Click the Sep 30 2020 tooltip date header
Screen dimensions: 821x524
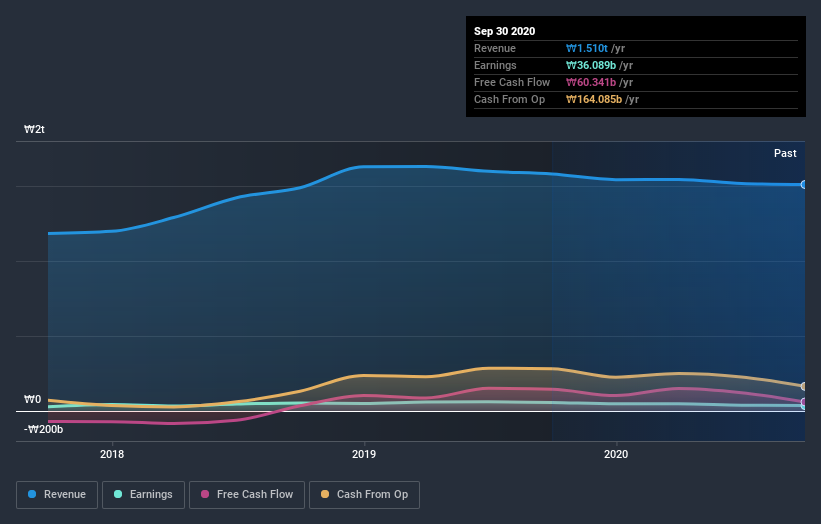pos(504,31)
